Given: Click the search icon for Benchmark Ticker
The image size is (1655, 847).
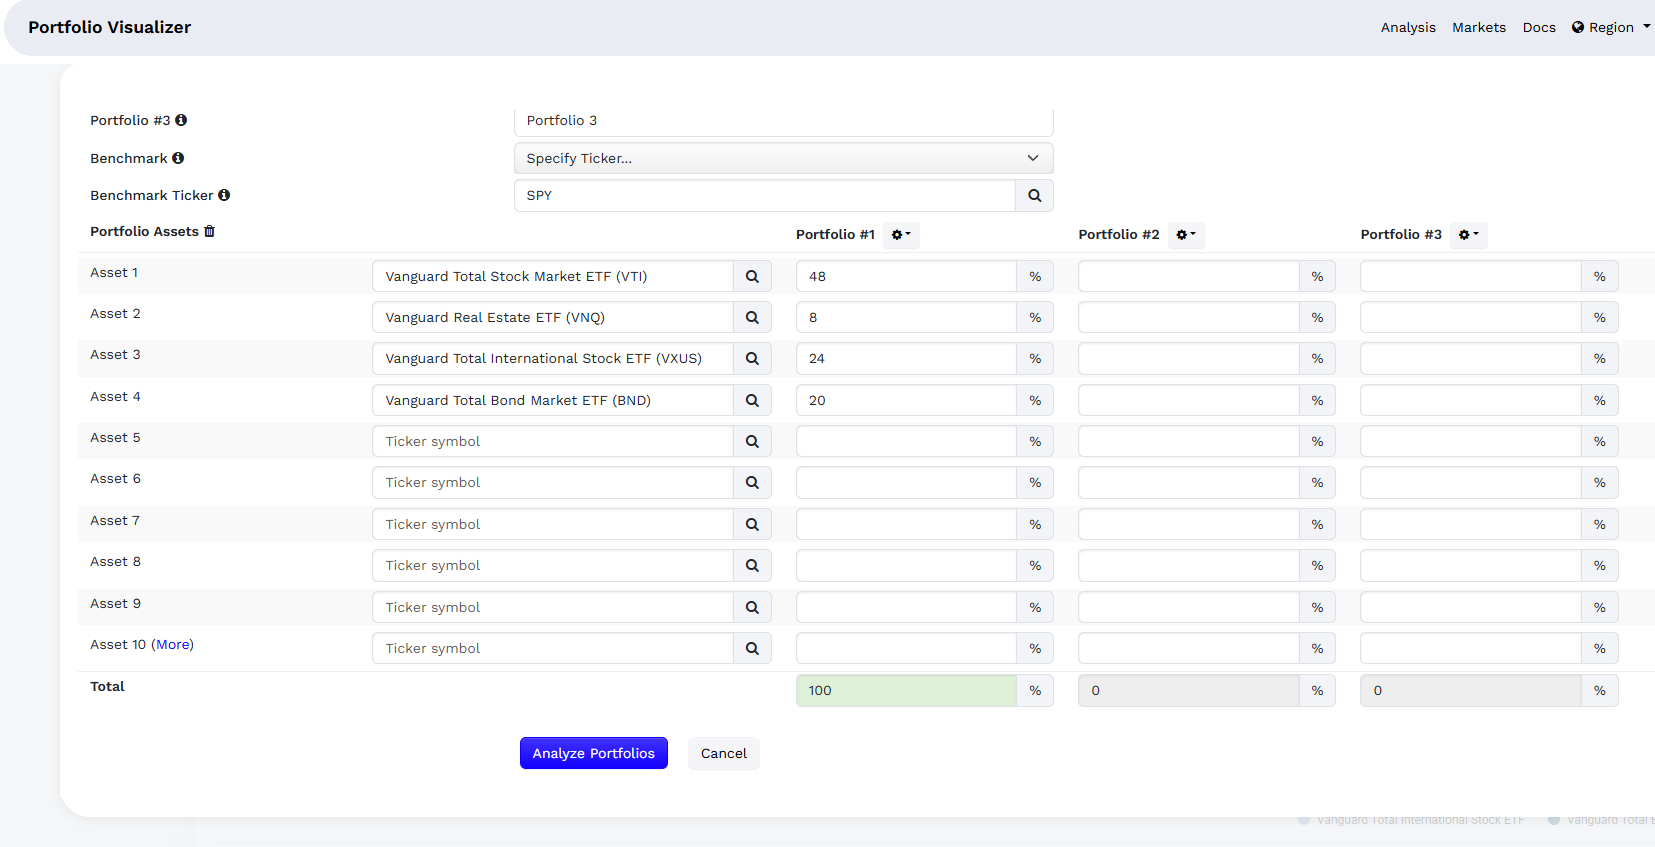Looking at the screenshot, I should (x=1034, y=196).
